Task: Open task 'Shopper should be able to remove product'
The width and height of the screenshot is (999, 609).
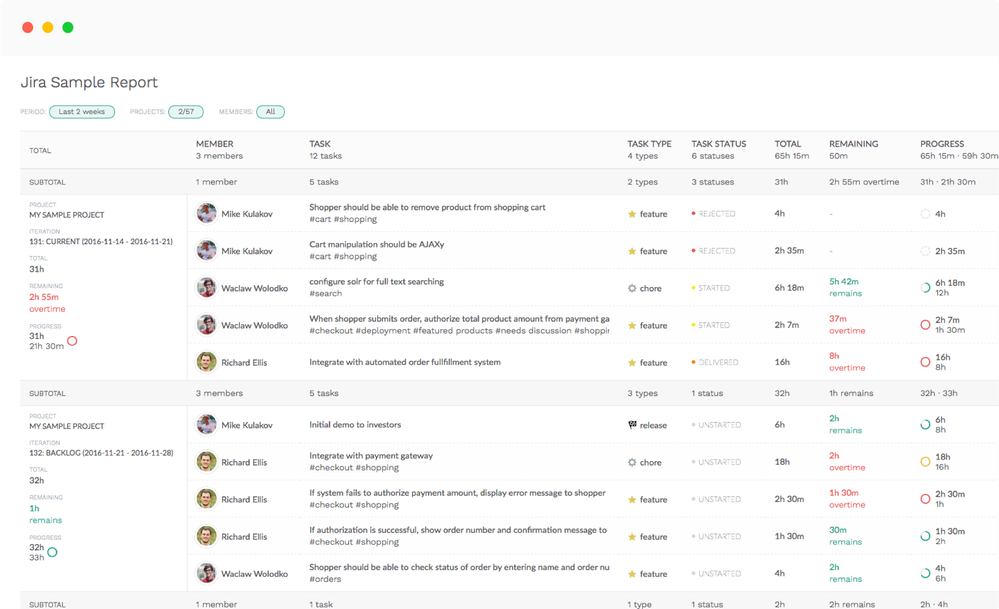Action: (428, 207)
